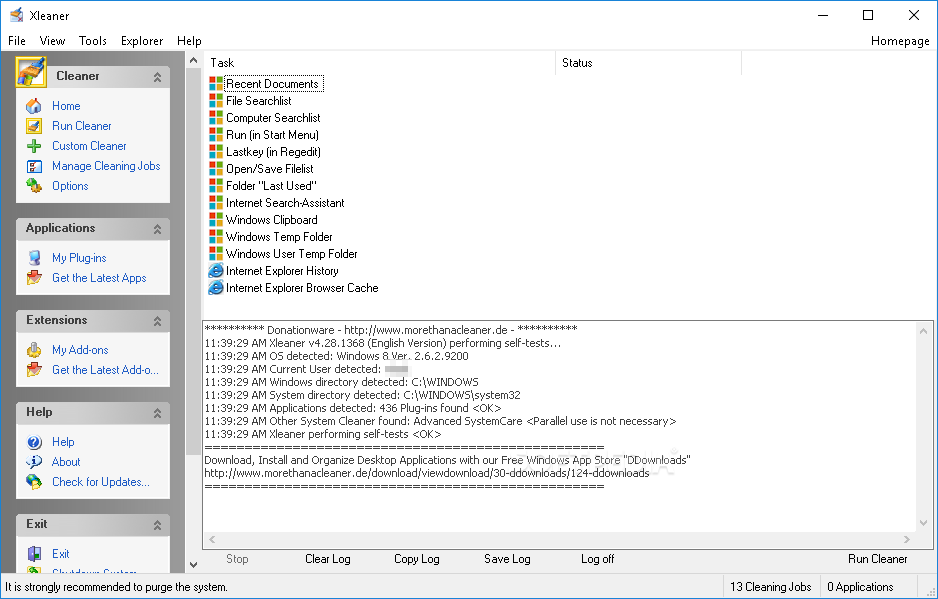Click the Windows flag icon beside File Searchlist
Screen dimensions: 938x599
[216, 101]
